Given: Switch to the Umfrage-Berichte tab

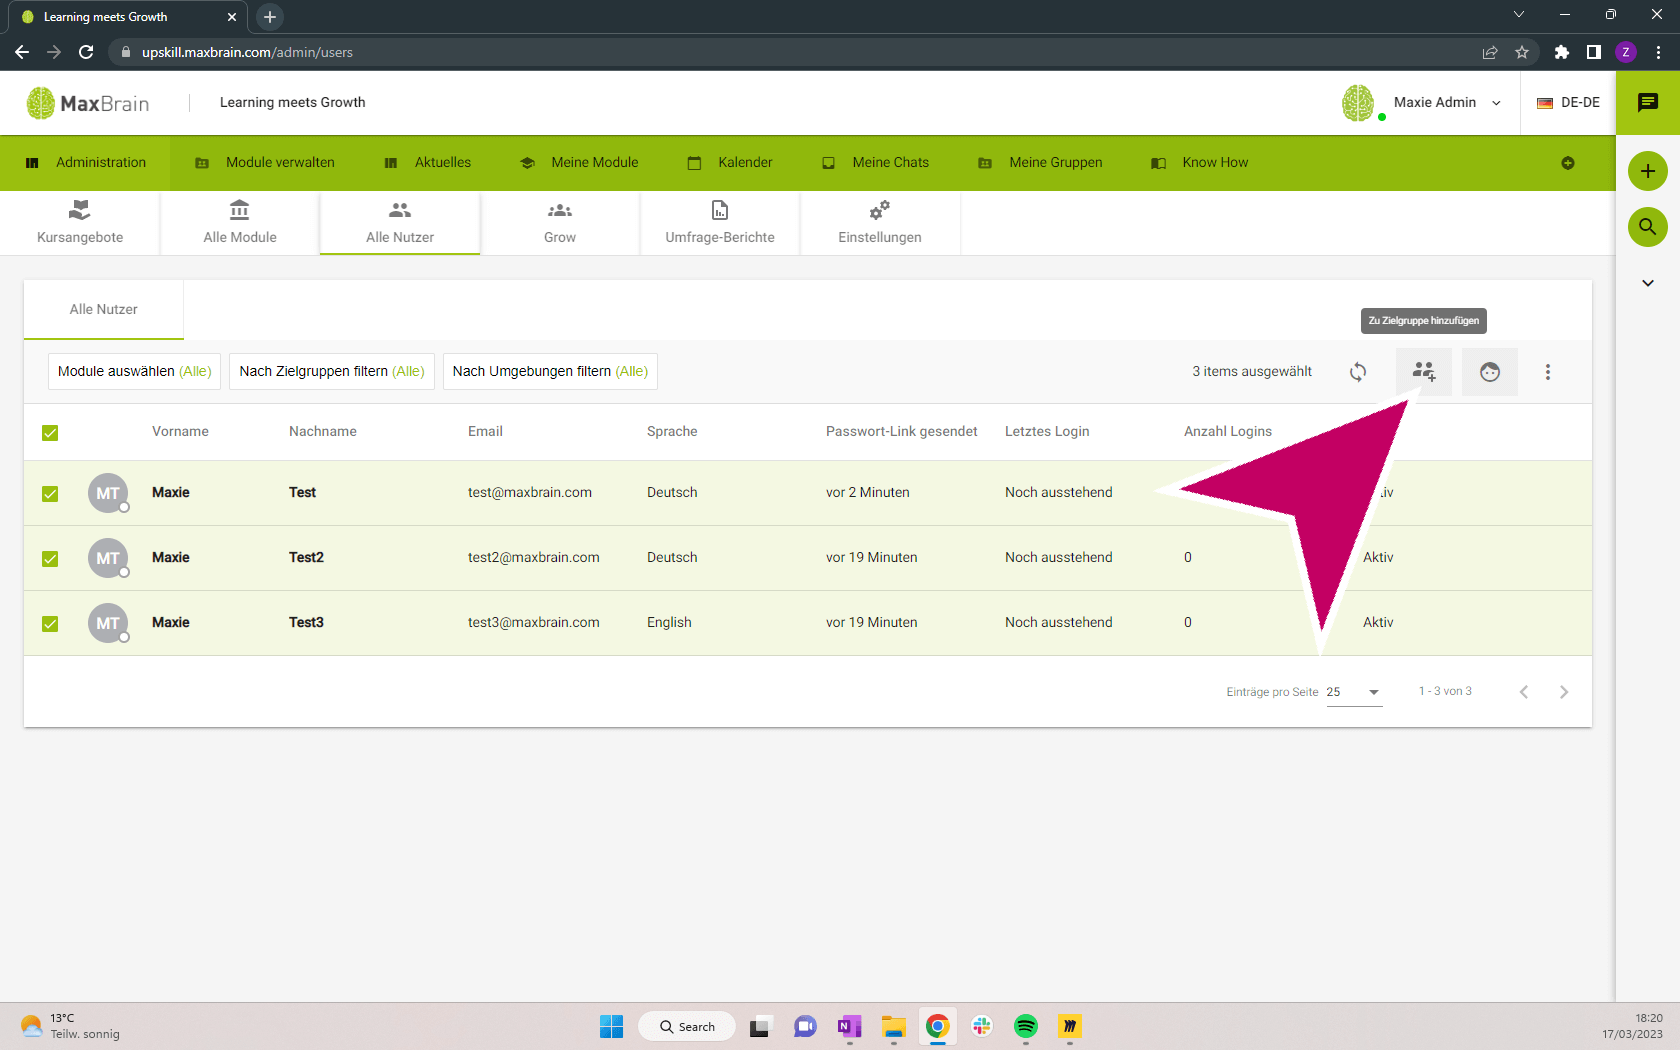Looking at the screenshot, I should pos(720,223).
